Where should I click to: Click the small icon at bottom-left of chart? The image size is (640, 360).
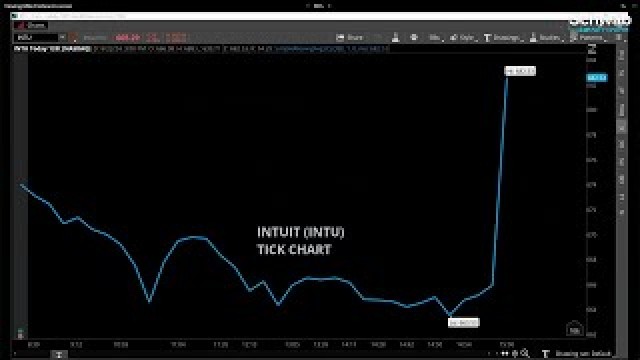tap(20, 334)
